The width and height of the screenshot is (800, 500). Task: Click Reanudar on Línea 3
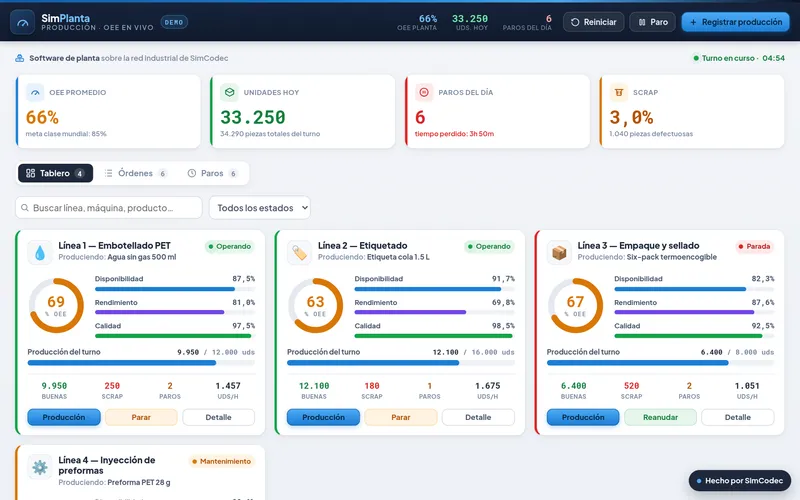(x=660, y=417)
